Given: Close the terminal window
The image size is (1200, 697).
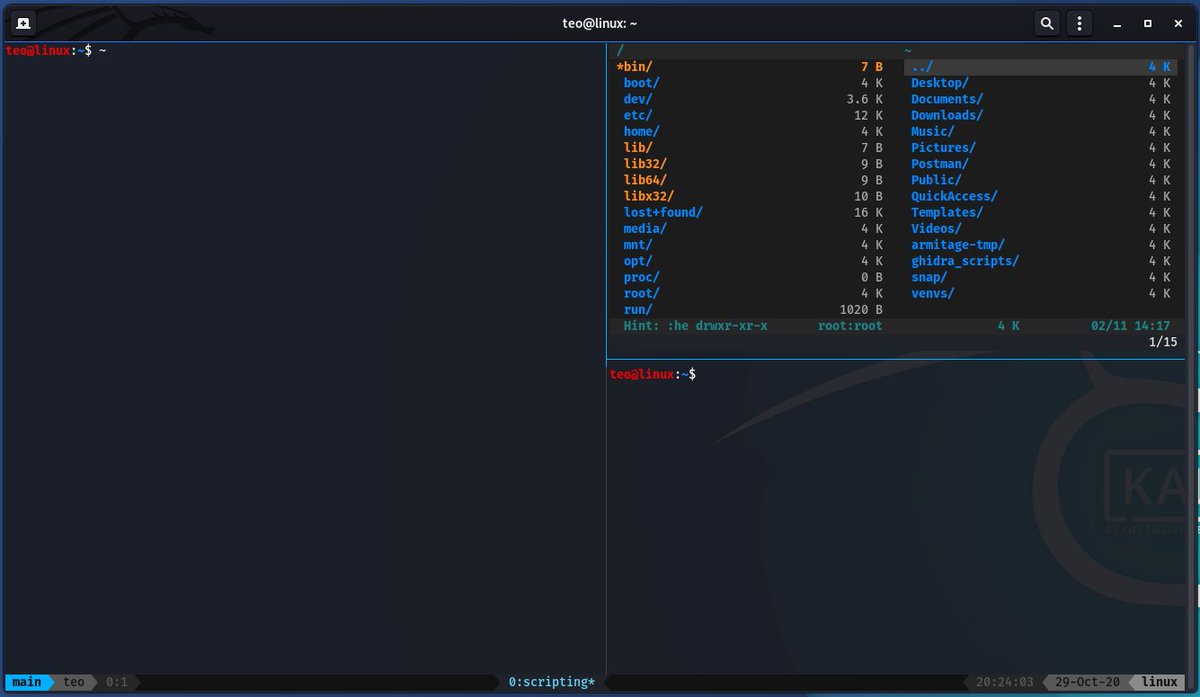Looking at the screenshot, I should click(x=1179, y=23).
